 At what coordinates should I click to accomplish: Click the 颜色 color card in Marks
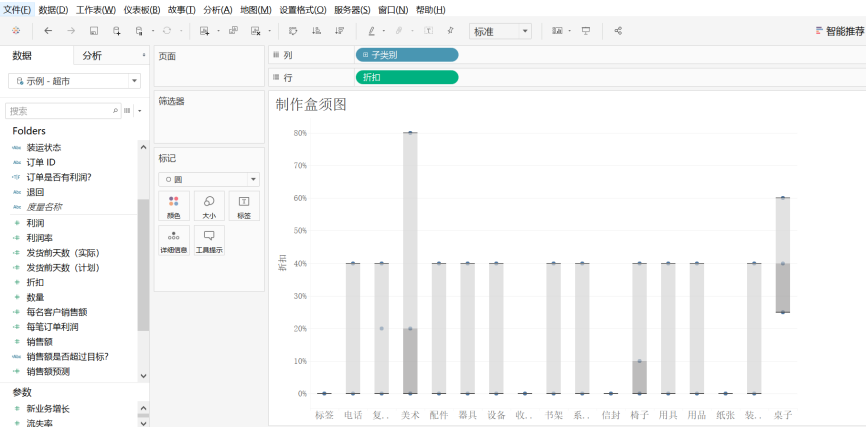(173, 206)
